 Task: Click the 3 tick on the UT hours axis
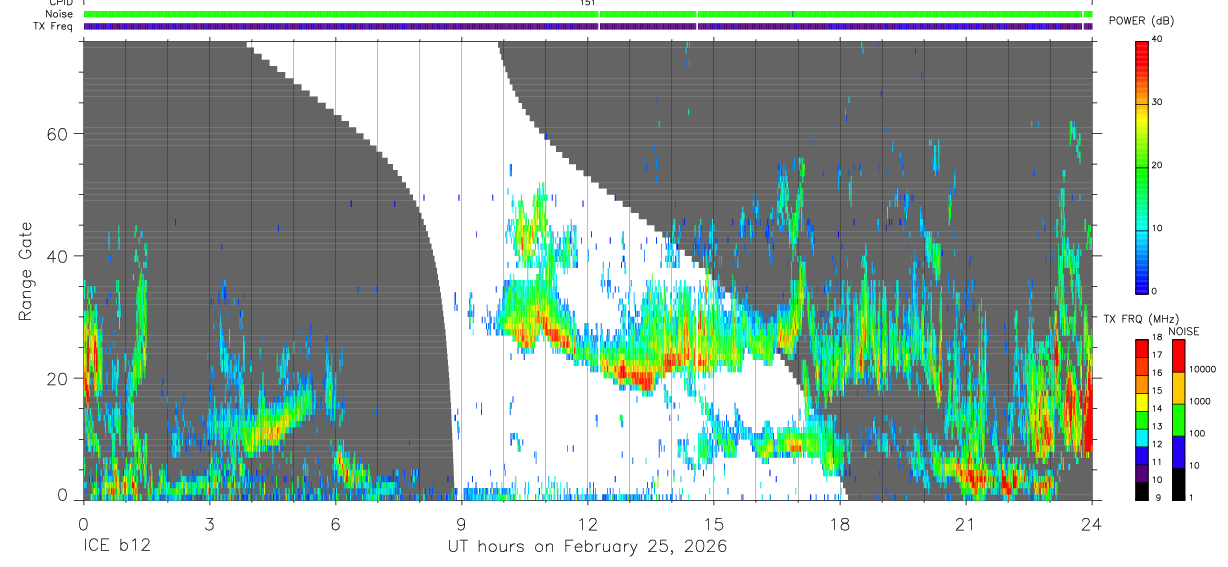point(209,525)
